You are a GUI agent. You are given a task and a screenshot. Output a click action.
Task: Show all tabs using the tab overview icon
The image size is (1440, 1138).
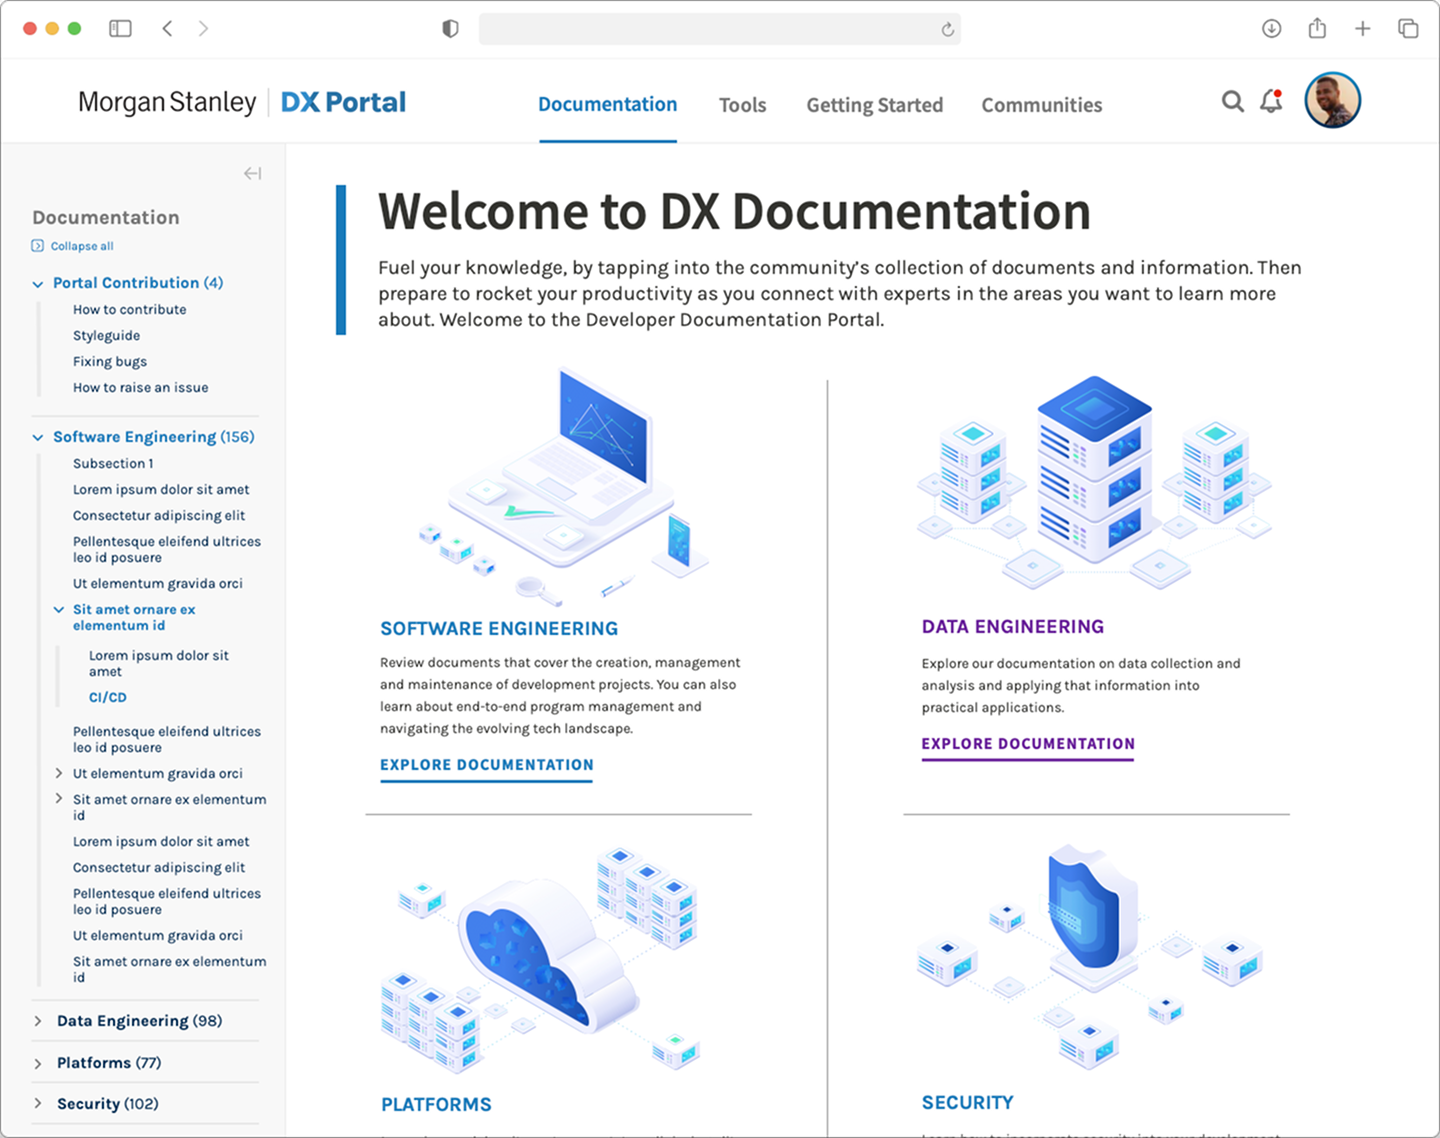[x=1408, y=28]
